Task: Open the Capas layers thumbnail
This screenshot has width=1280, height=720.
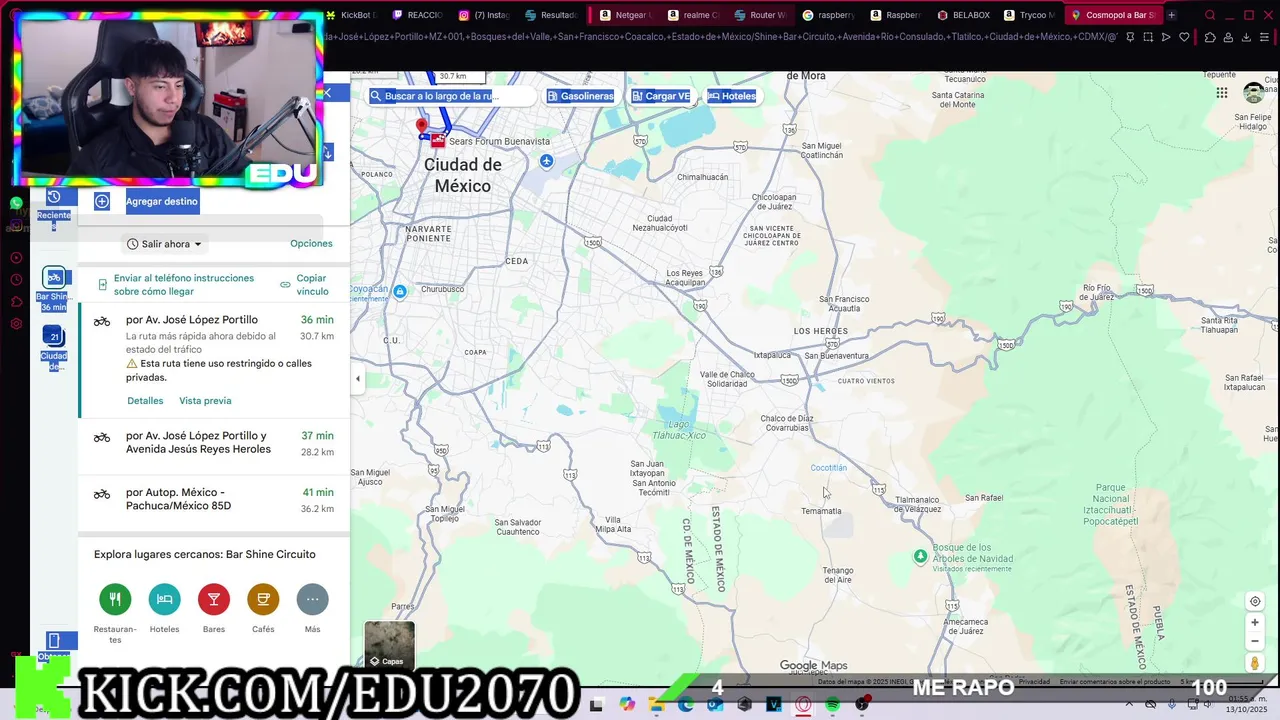Action: 389,645
